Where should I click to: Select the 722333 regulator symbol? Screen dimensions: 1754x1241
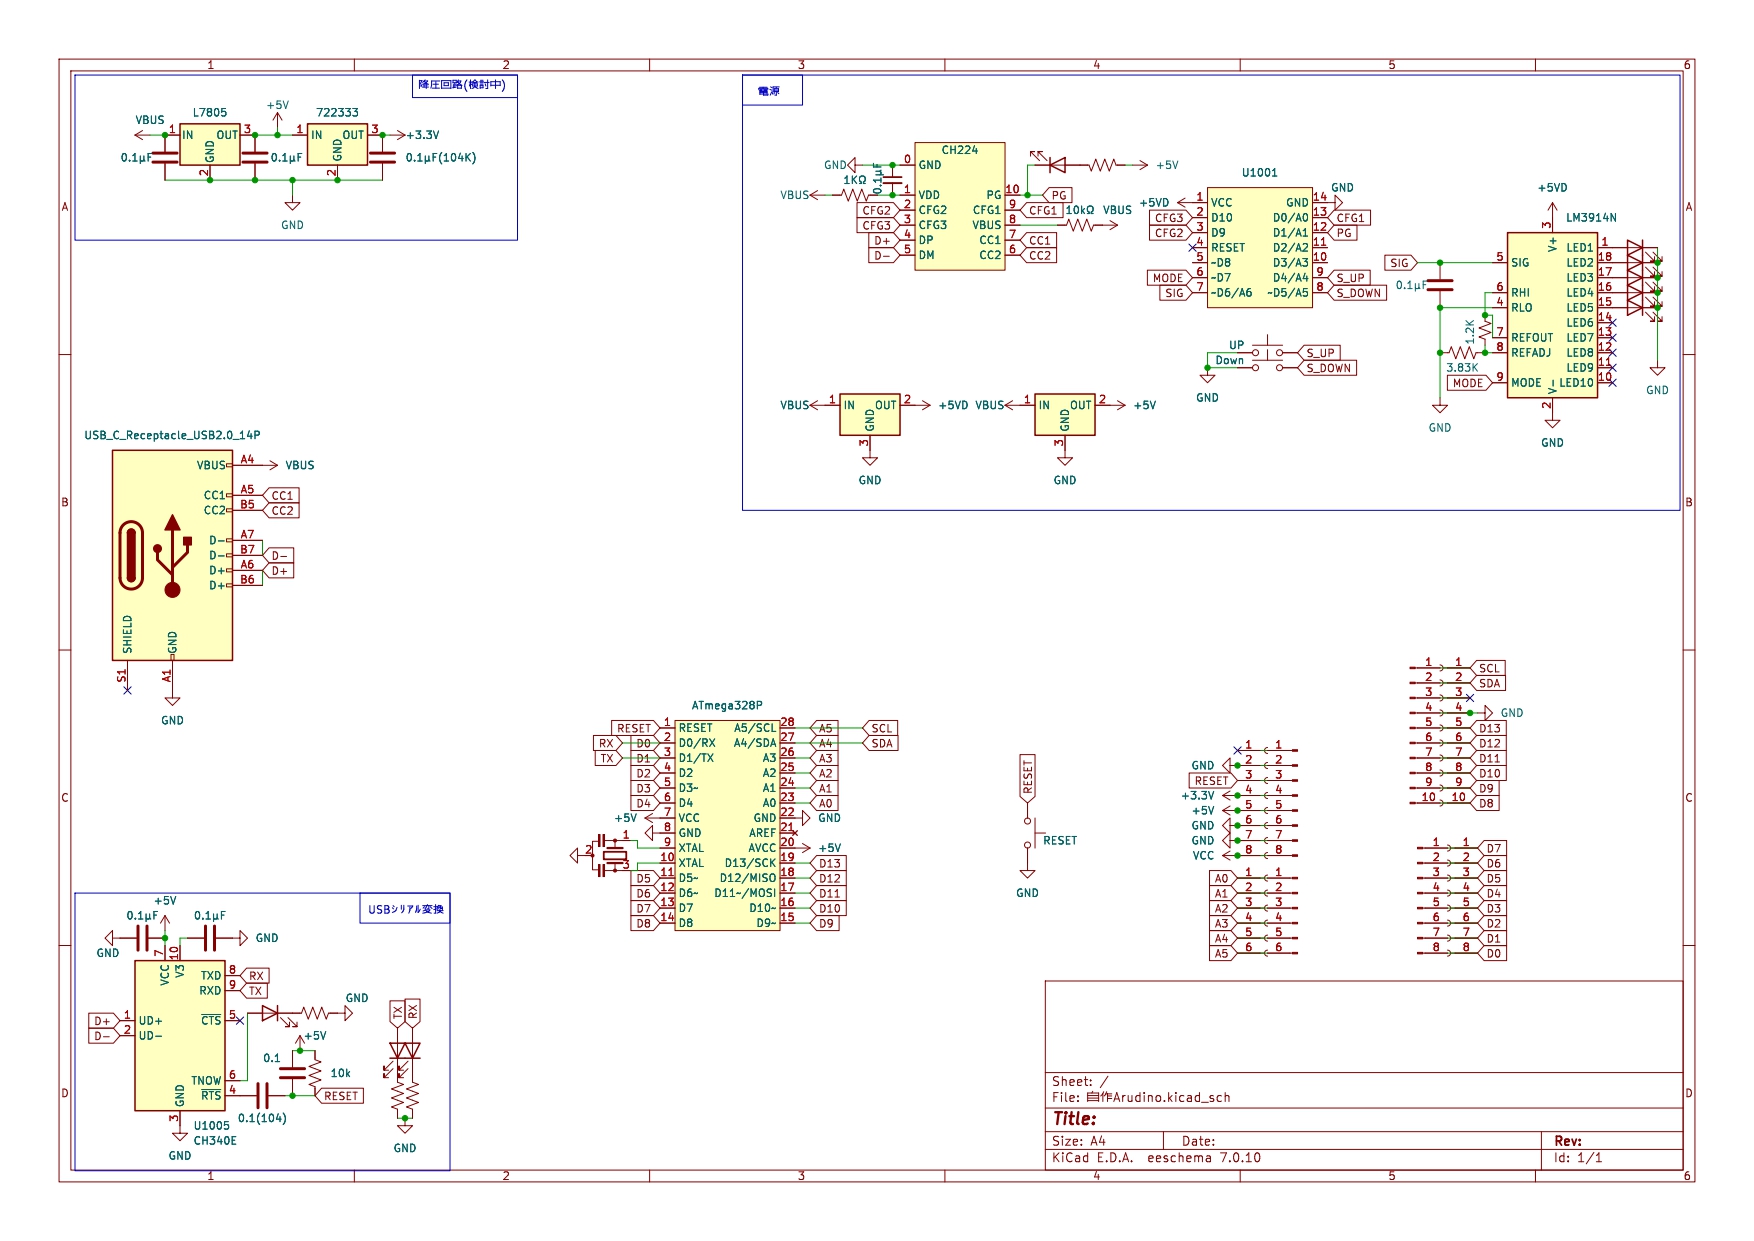337,145
